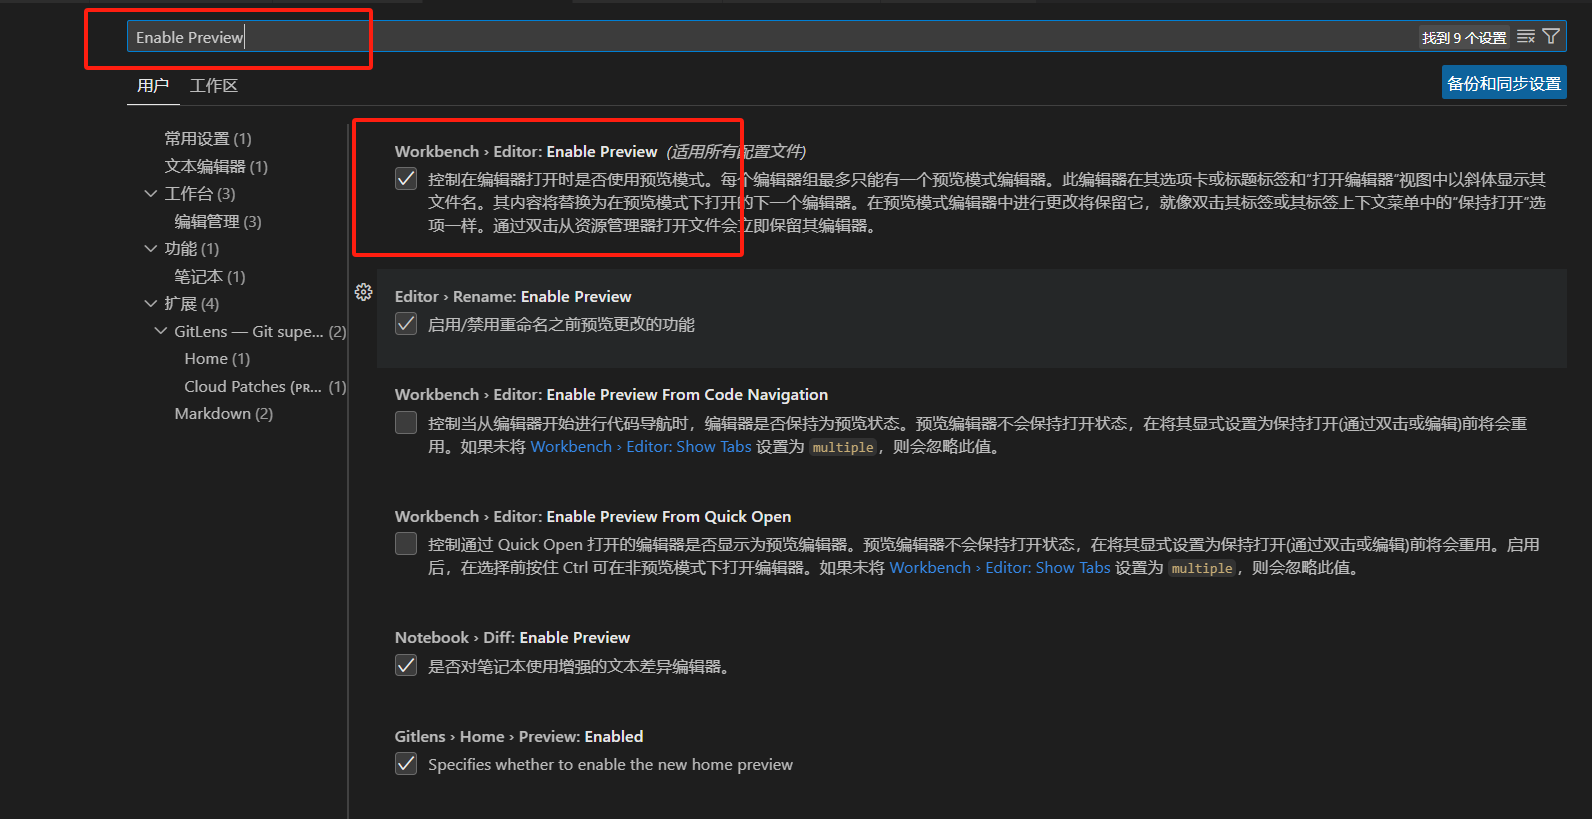Screen dimensions: 1592x819
Task: Click Enable Preview From Code Navigation title
Action: tap(611, 394)
